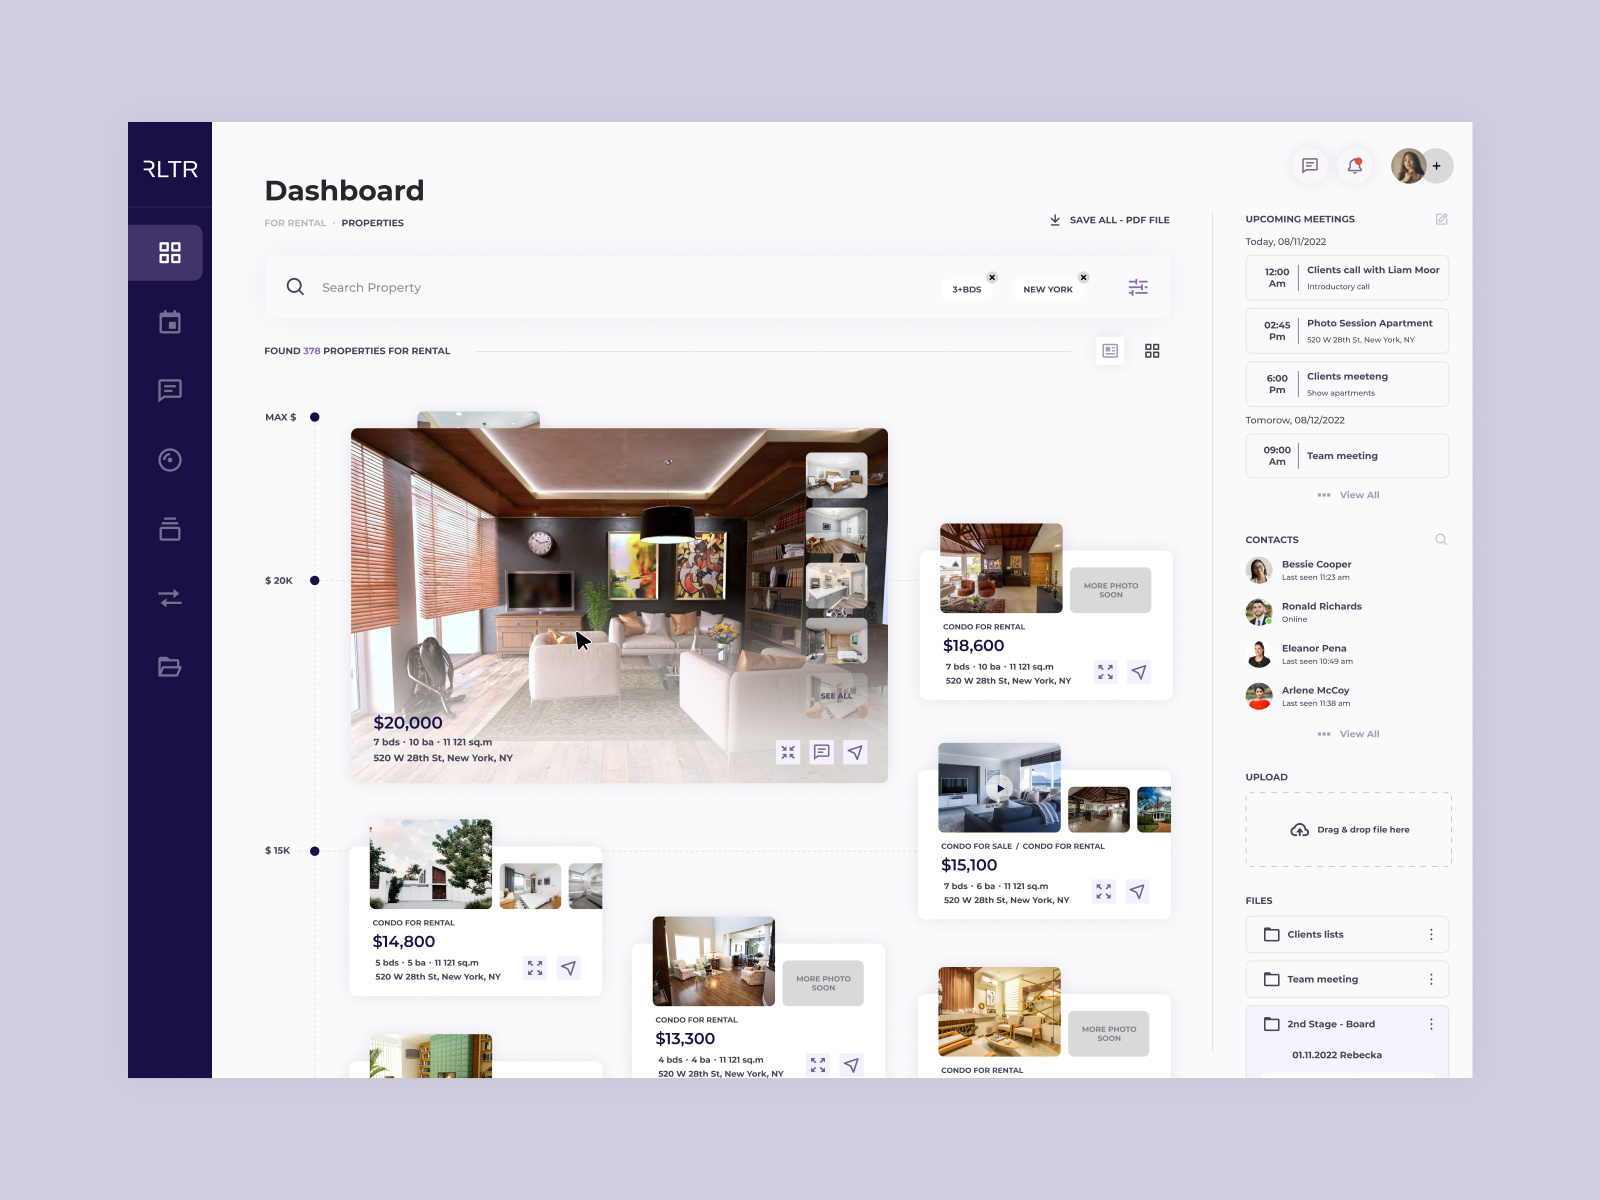Expand the 2nd Stage - Board file options
The image size is (1600, 1200).
pos(1432,1024)
